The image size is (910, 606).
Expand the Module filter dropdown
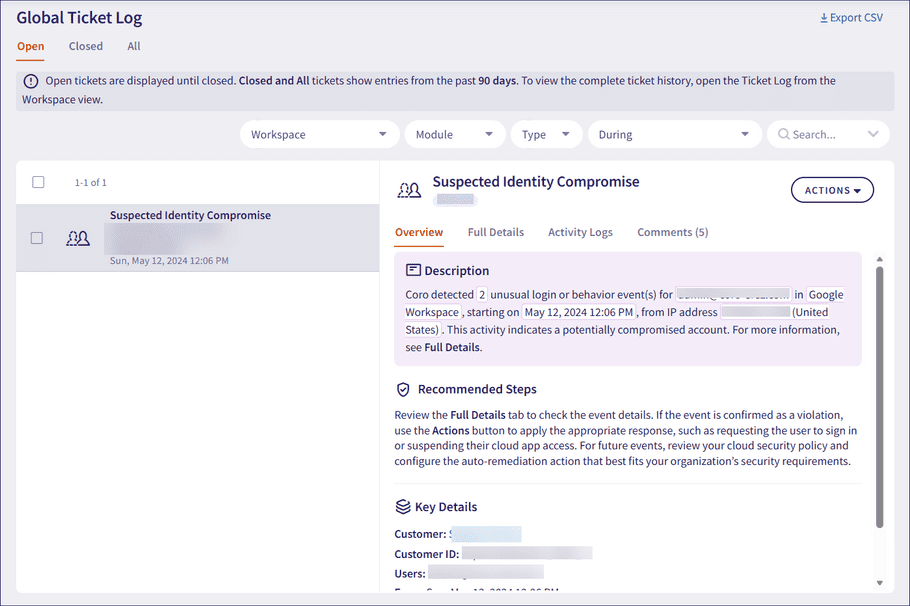click(x=454, y=135)
